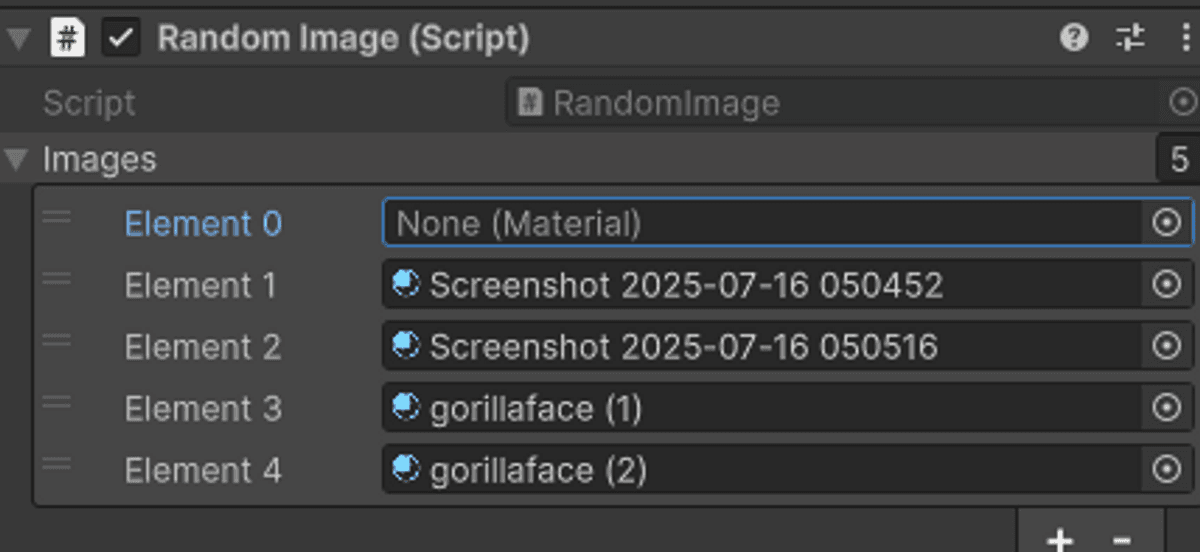Add a new element with plus button
The width and height of the screenshot is (1200, 552).
(x=1059, y=540)
